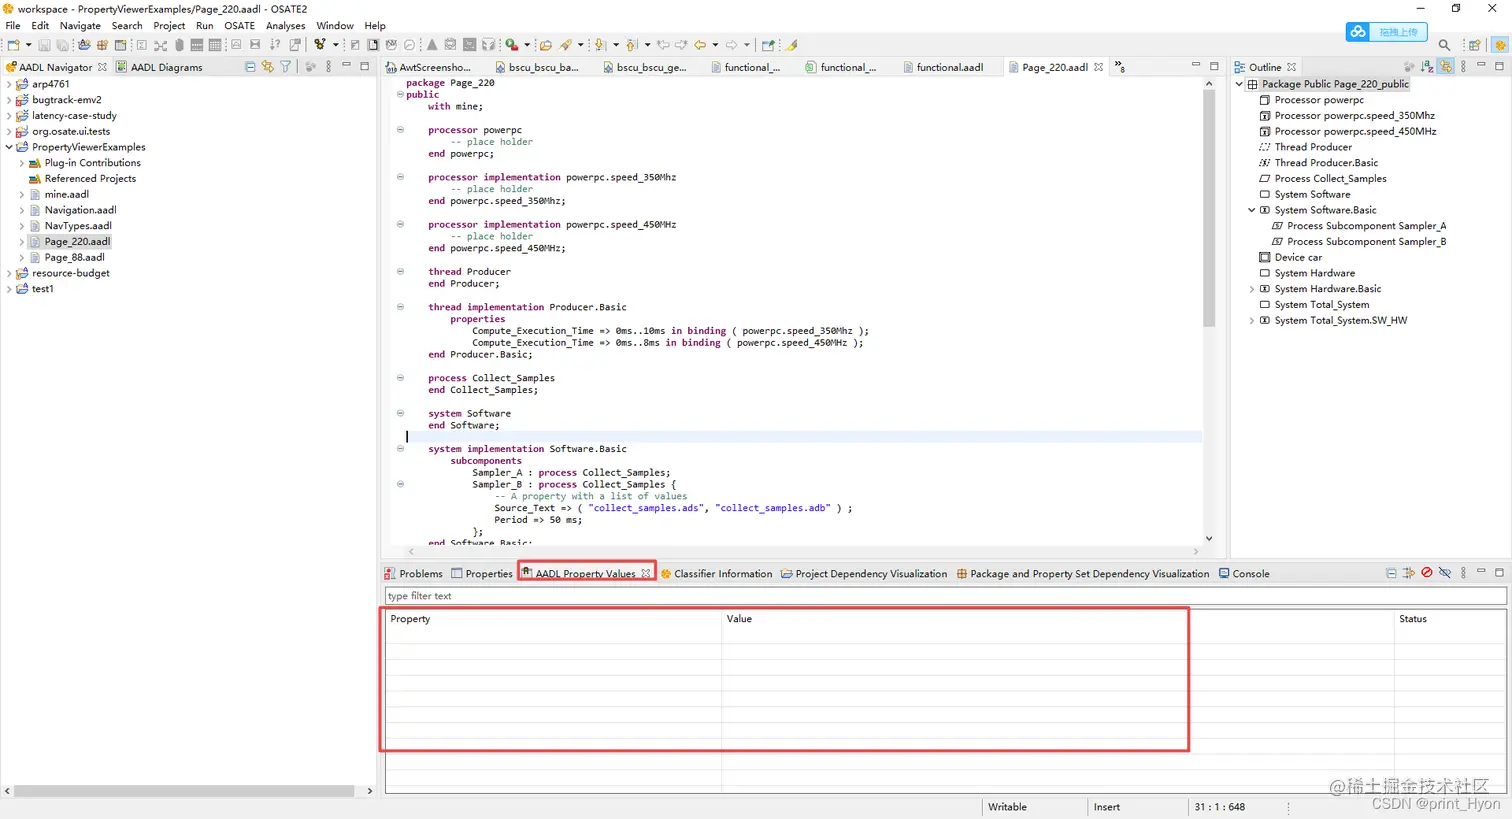Click the Open Type folder icon in toolbar
Image resolution: width=1512 pixels, height=819 pixels.
point(545,45)
